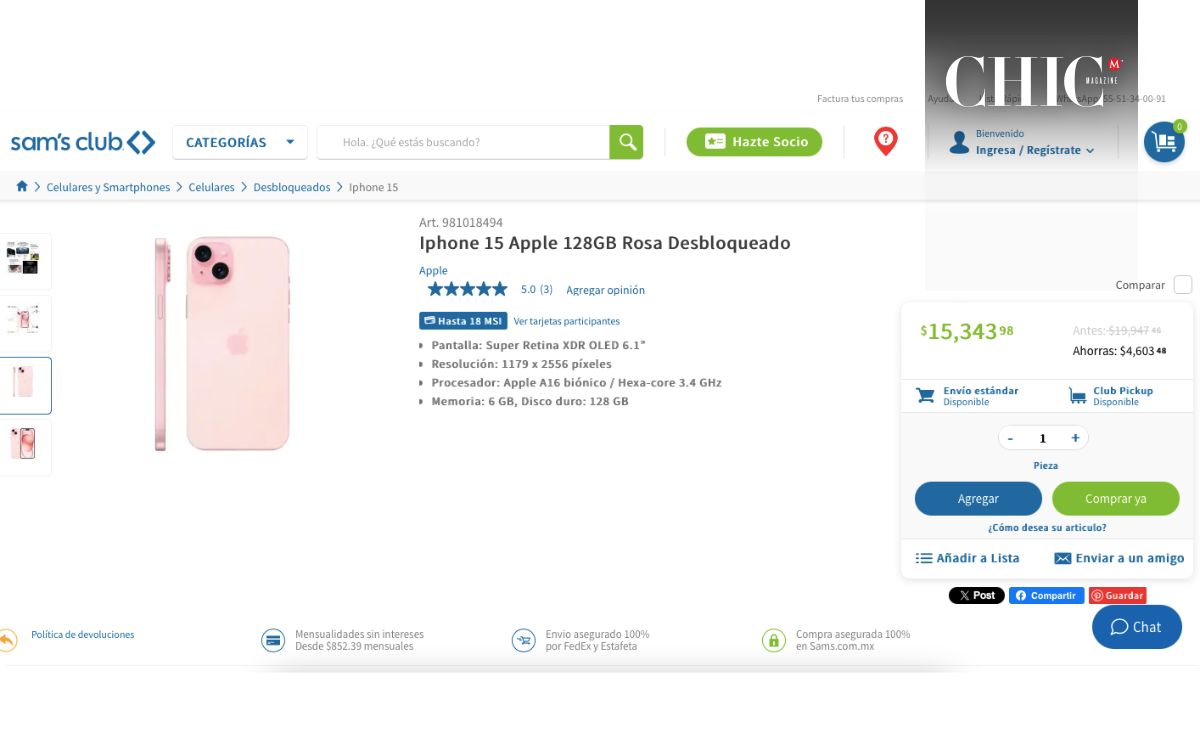
Task: Open the shopping cart icon
Action: coord(1164,142)
